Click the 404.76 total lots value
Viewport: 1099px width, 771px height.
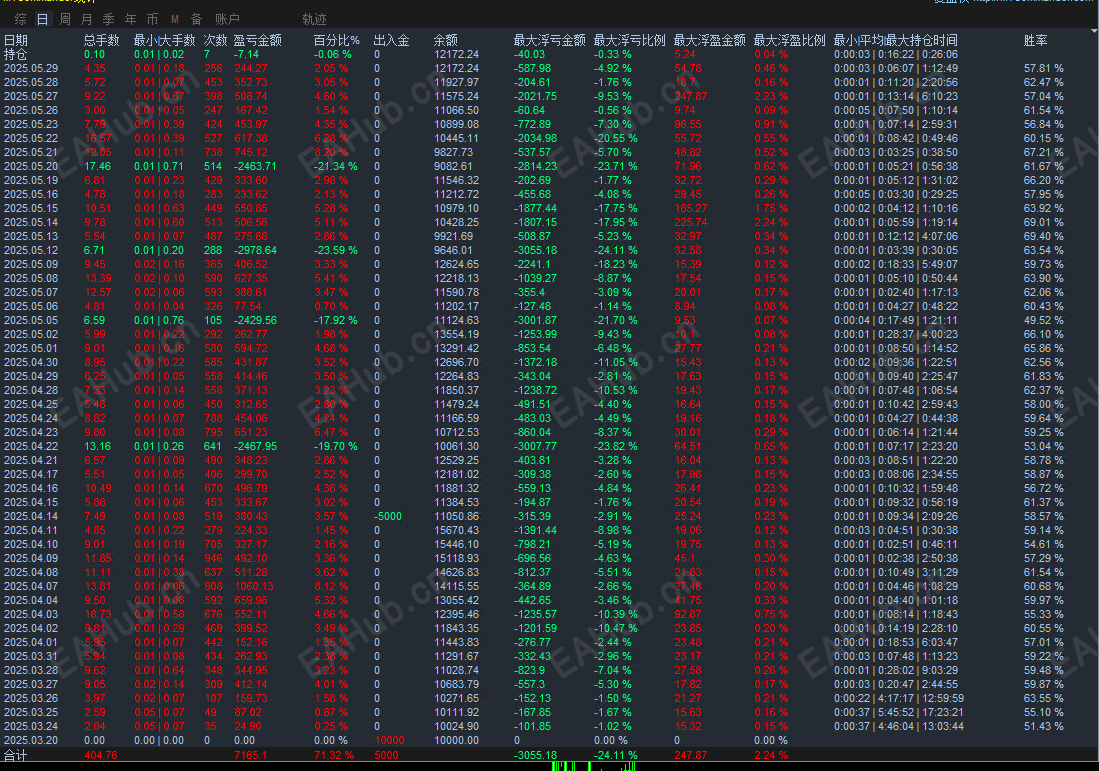point(101,756)
